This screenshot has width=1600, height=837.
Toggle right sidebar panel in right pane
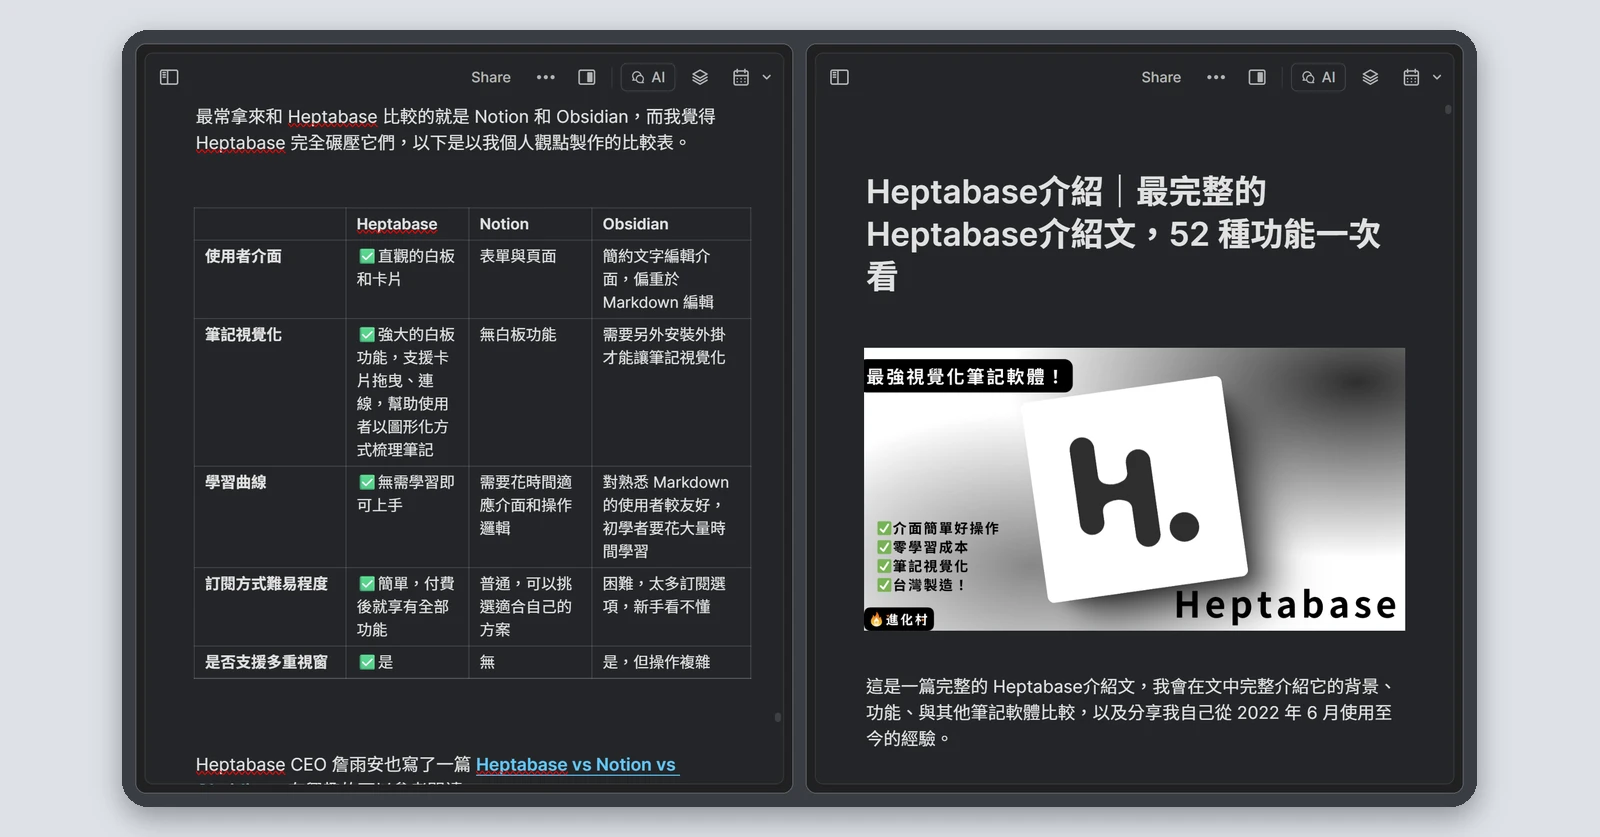click(x=1257, y=77)
